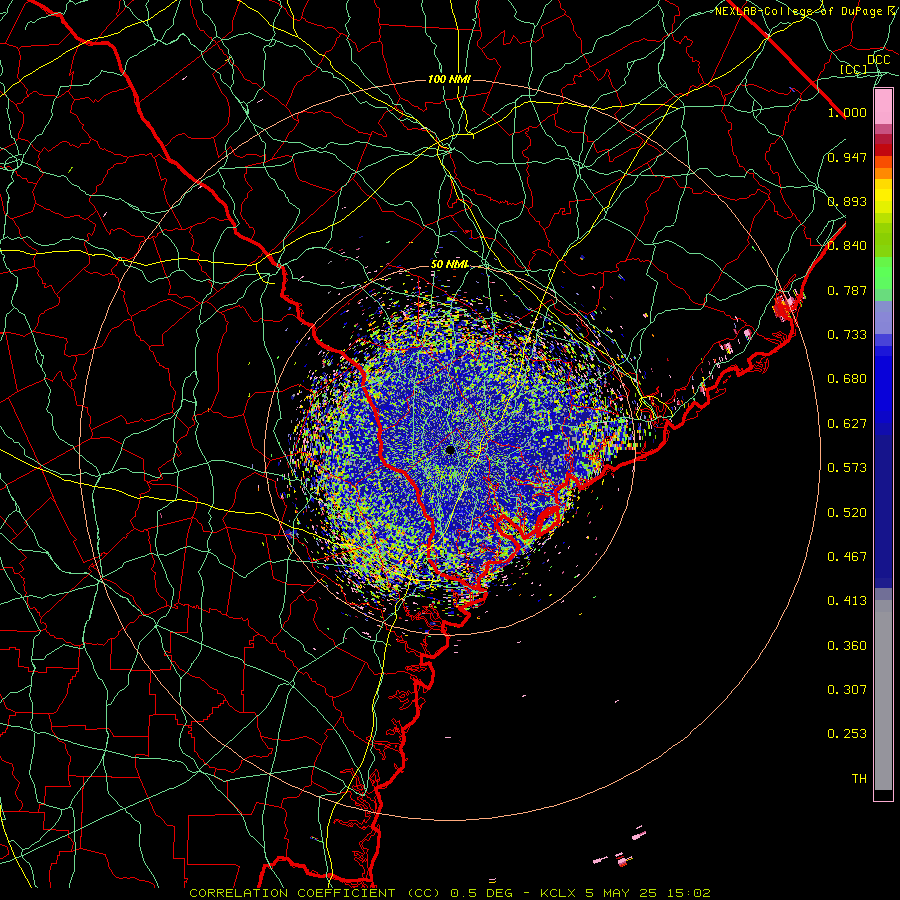
Task: Click the 50 NMI range ring label
Action: coord(450,265)
